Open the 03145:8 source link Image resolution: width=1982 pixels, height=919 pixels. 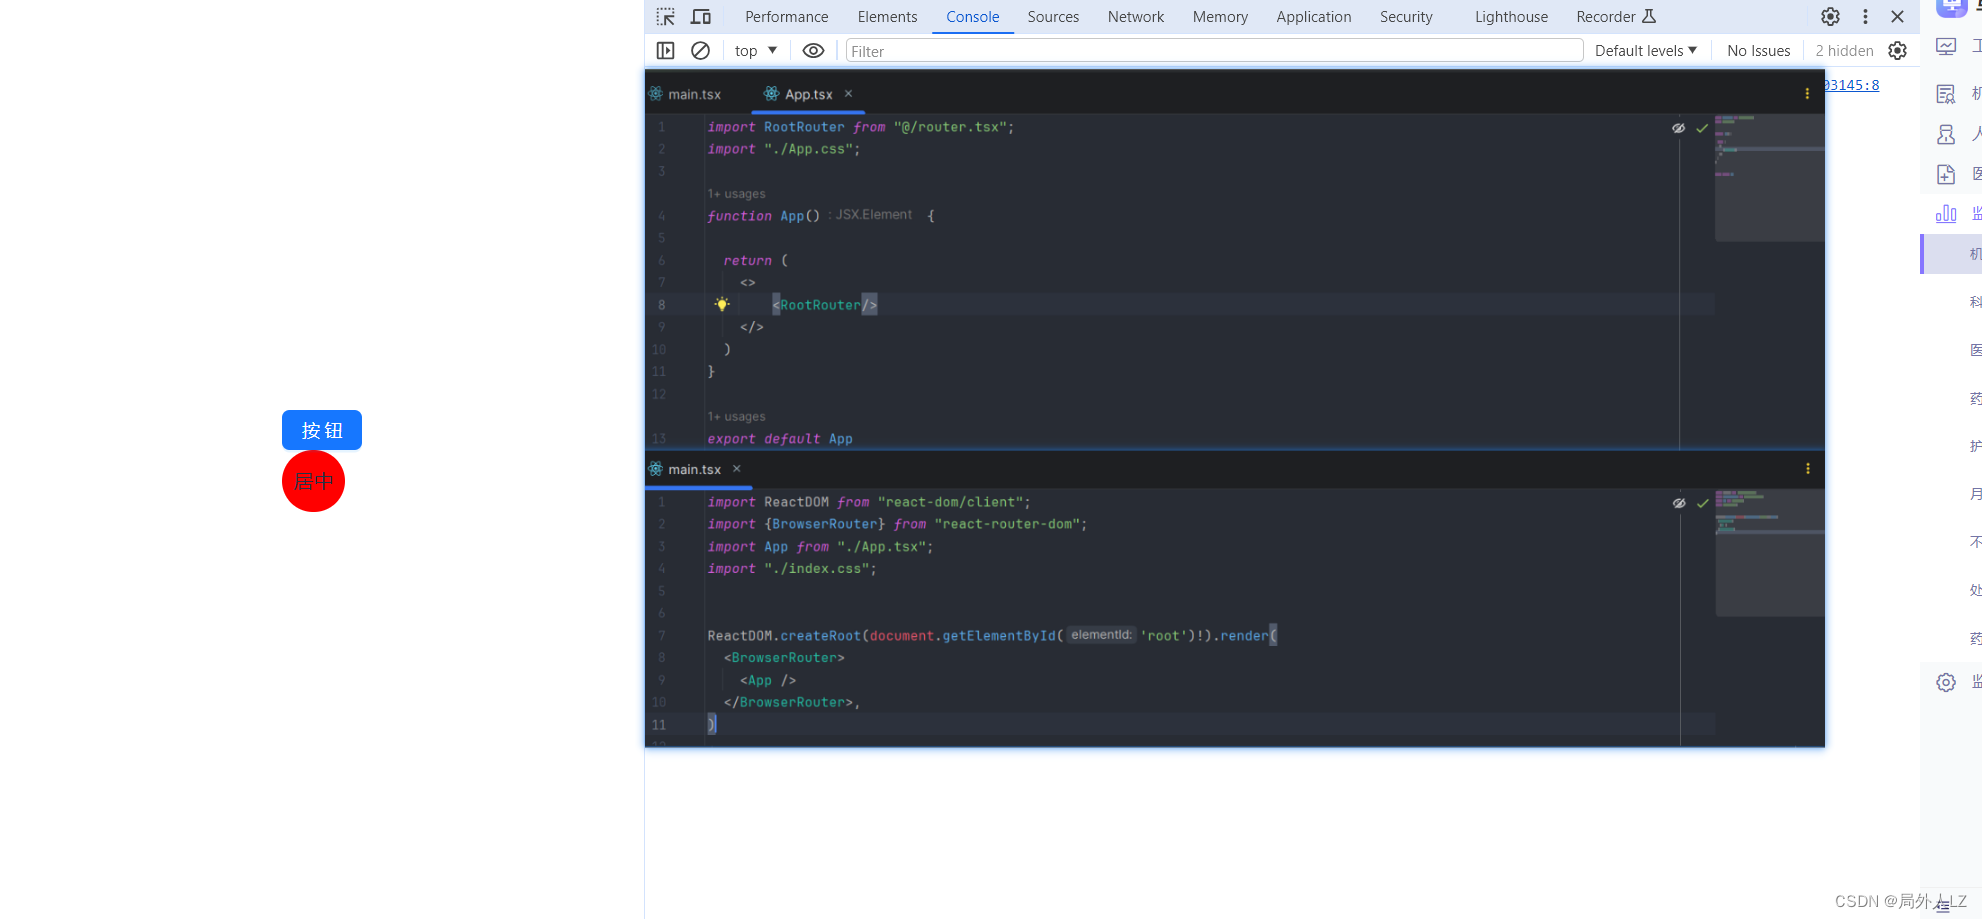coord(1851,85)
